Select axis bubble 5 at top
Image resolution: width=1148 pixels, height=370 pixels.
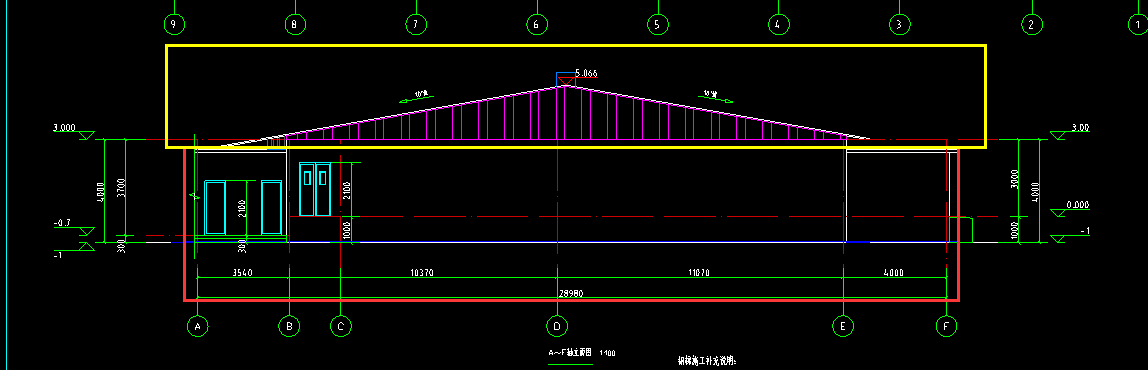(657, 24)
